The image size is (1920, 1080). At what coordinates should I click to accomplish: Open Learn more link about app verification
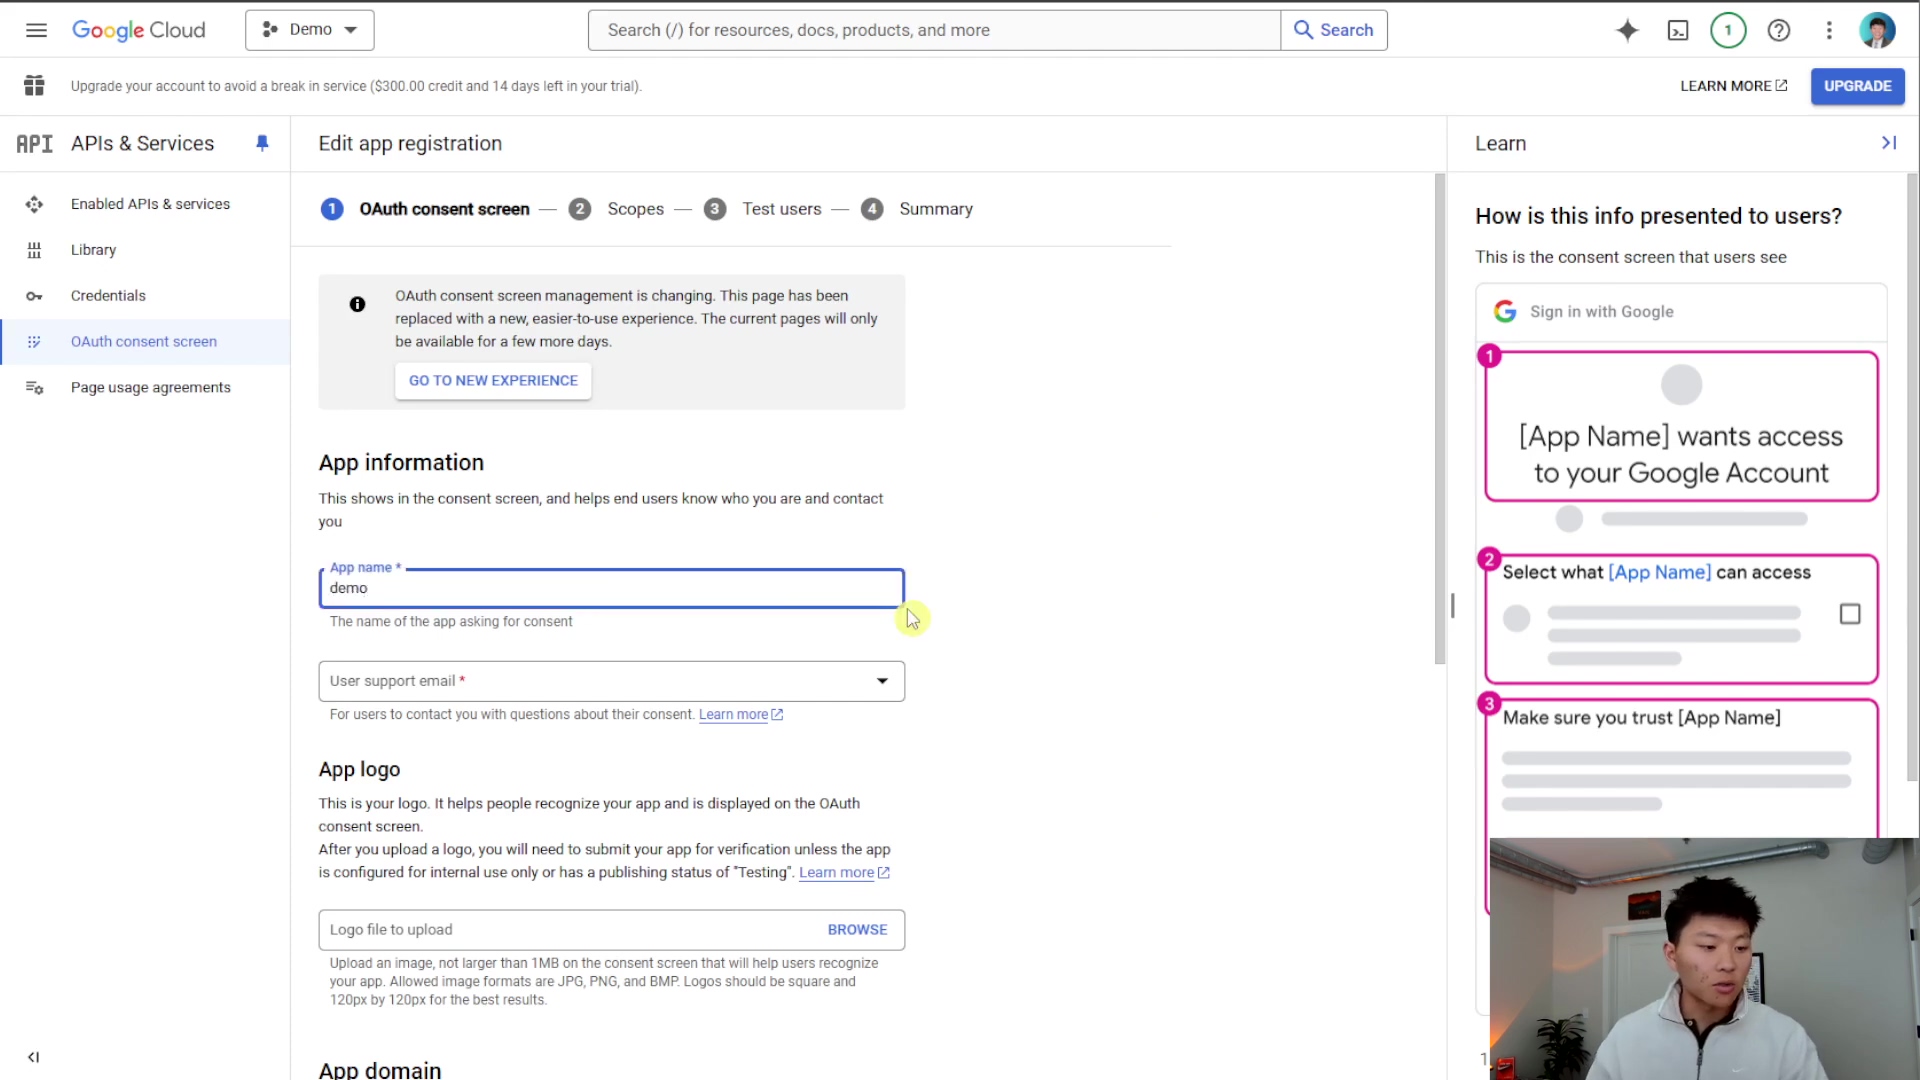click(844, 873)
